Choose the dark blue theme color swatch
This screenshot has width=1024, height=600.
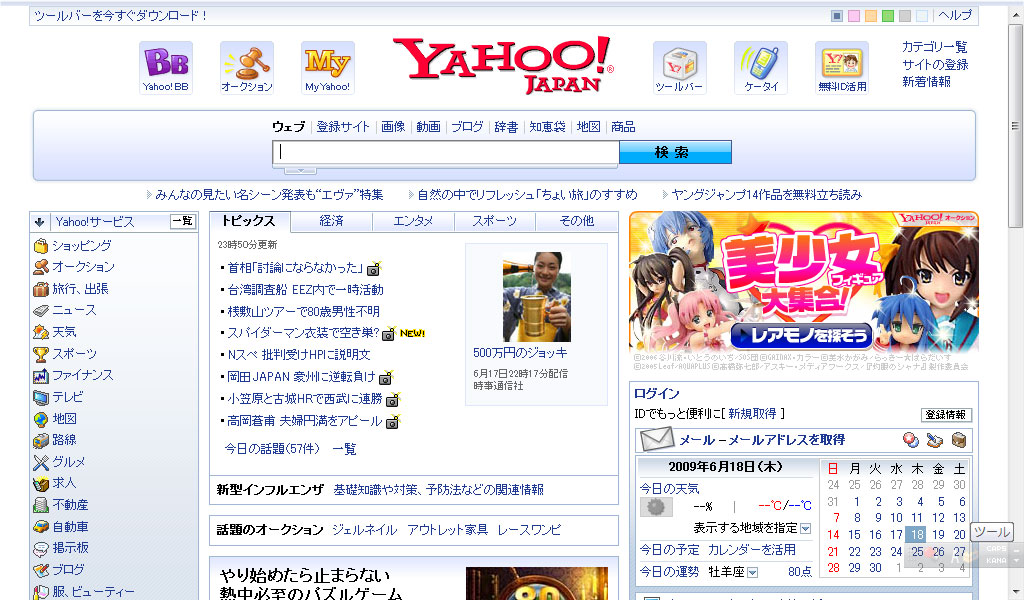tap(837, 16)
